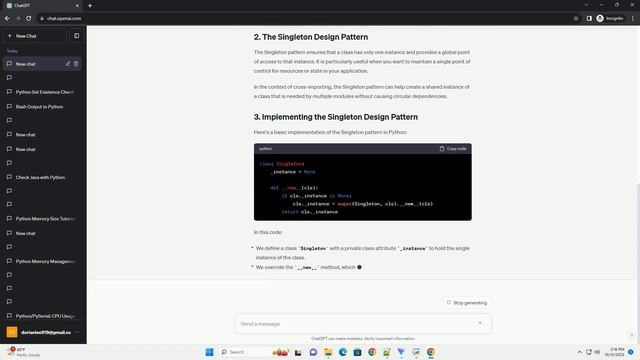The width and height of the screenshot is (640, 360).
Task: Click the lock icon in the address bar
Action: coord(42,18)
